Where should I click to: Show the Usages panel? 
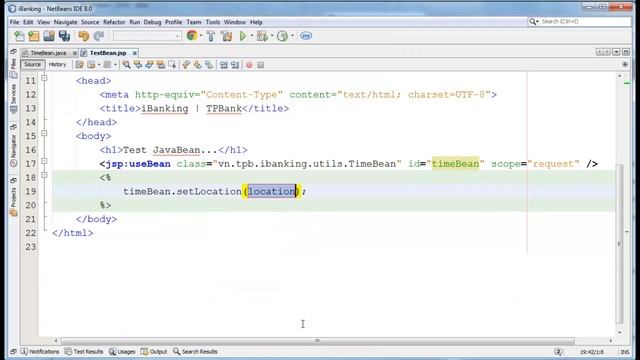click(x=122, y=351)
